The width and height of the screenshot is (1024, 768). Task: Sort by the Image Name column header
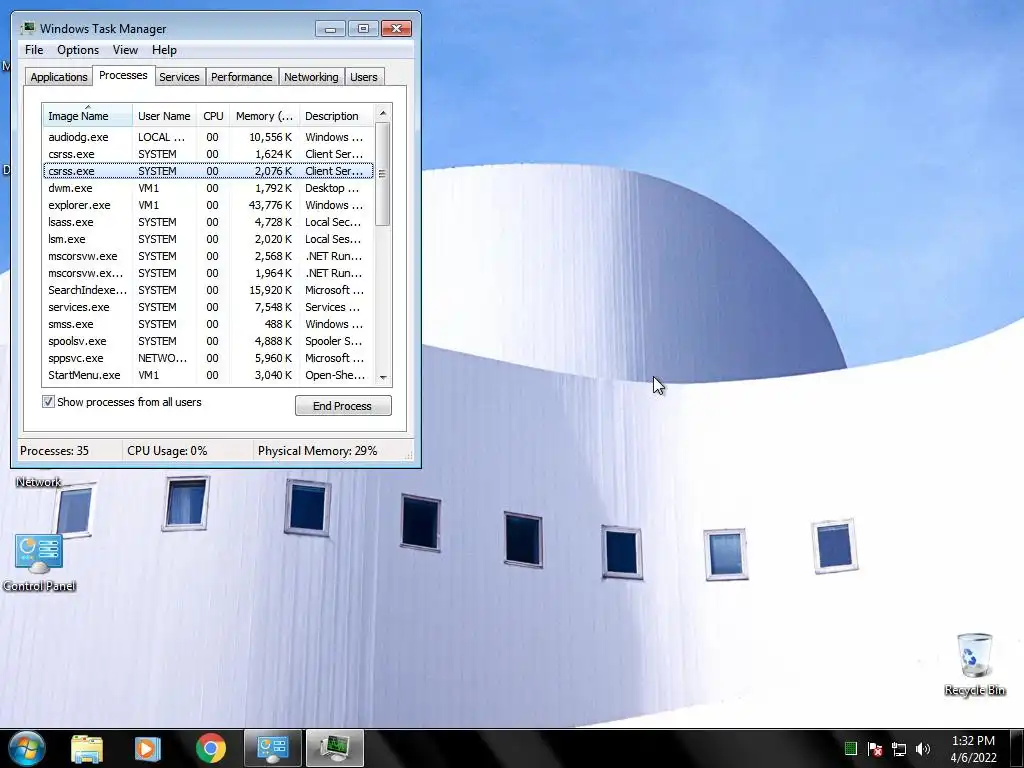point(88,116)
